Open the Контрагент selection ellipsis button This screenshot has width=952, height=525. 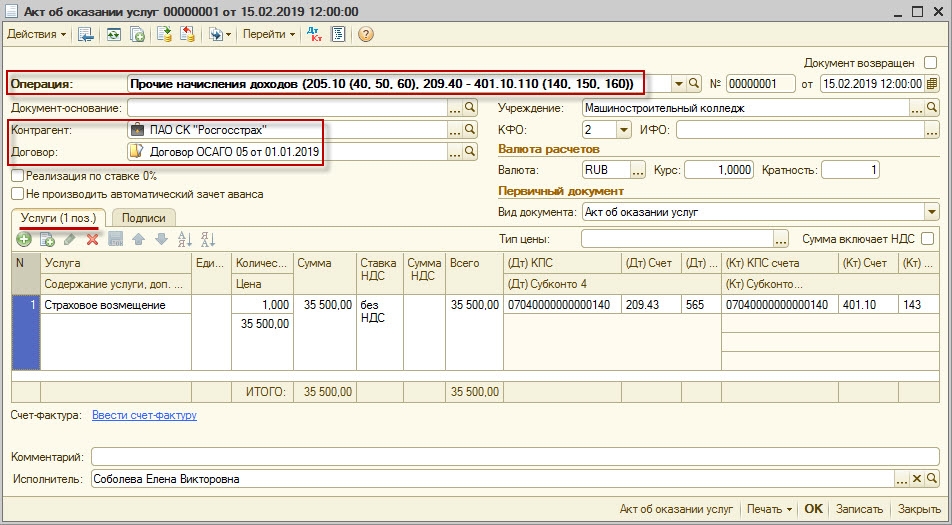[455, 129]
